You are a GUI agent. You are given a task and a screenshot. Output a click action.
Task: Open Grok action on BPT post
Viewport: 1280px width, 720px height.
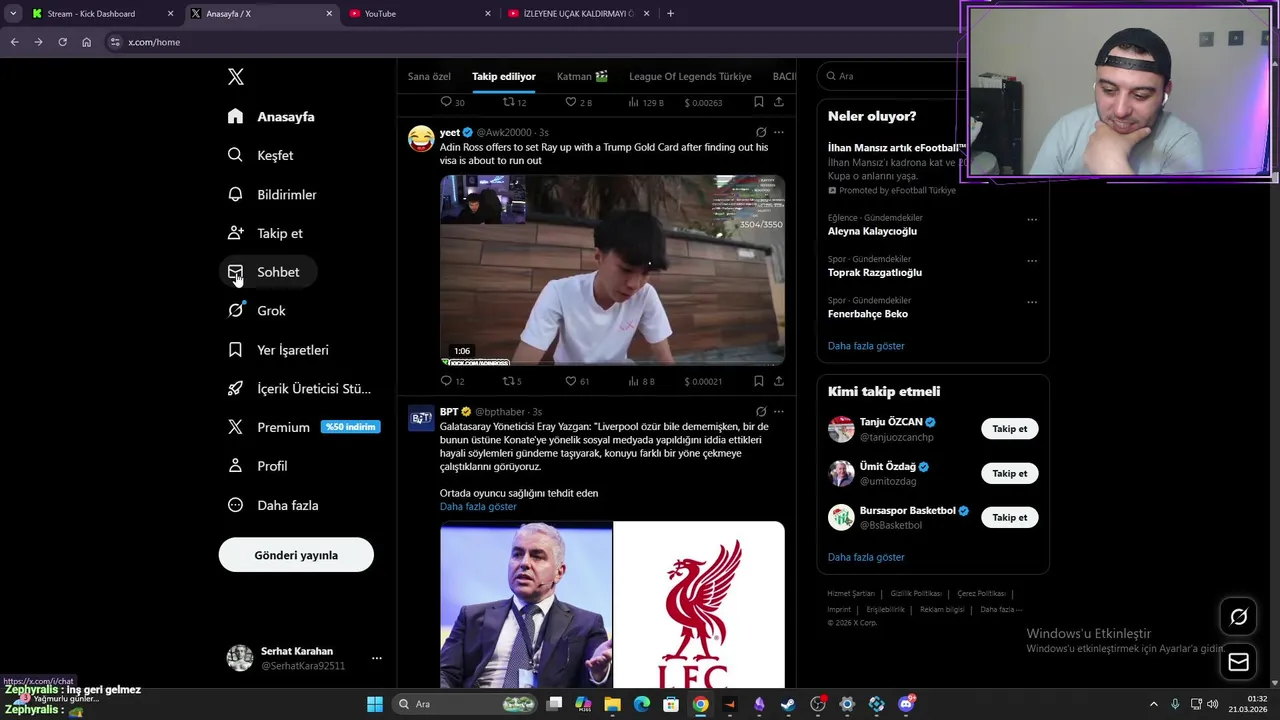[761, 412]
